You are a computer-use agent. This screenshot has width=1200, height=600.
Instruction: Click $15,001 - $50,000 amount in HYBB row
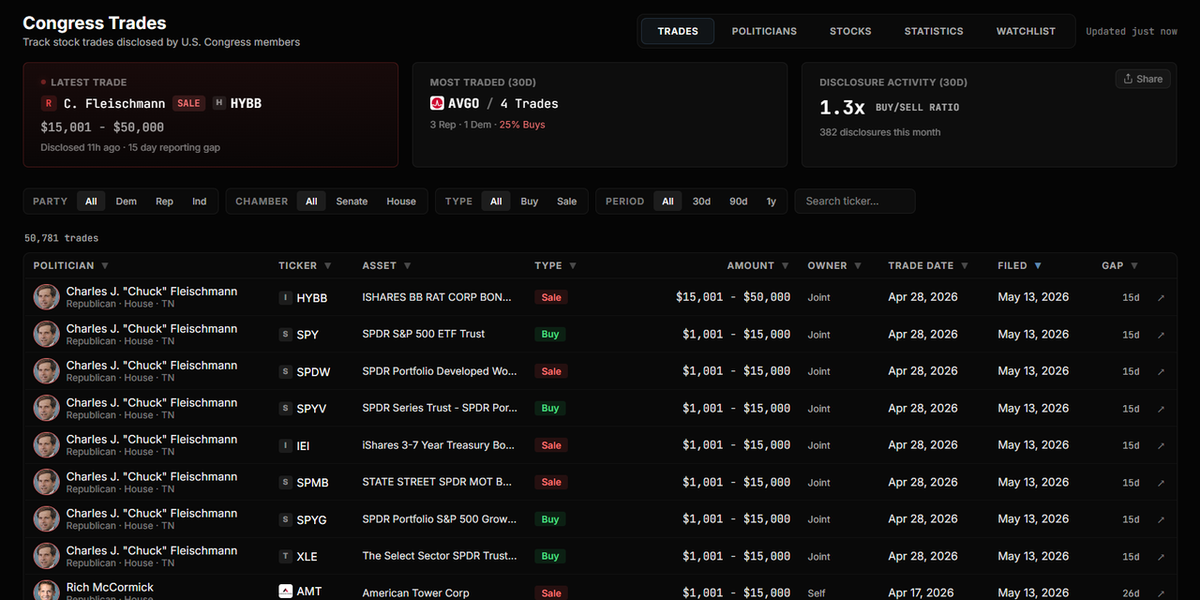733,298
